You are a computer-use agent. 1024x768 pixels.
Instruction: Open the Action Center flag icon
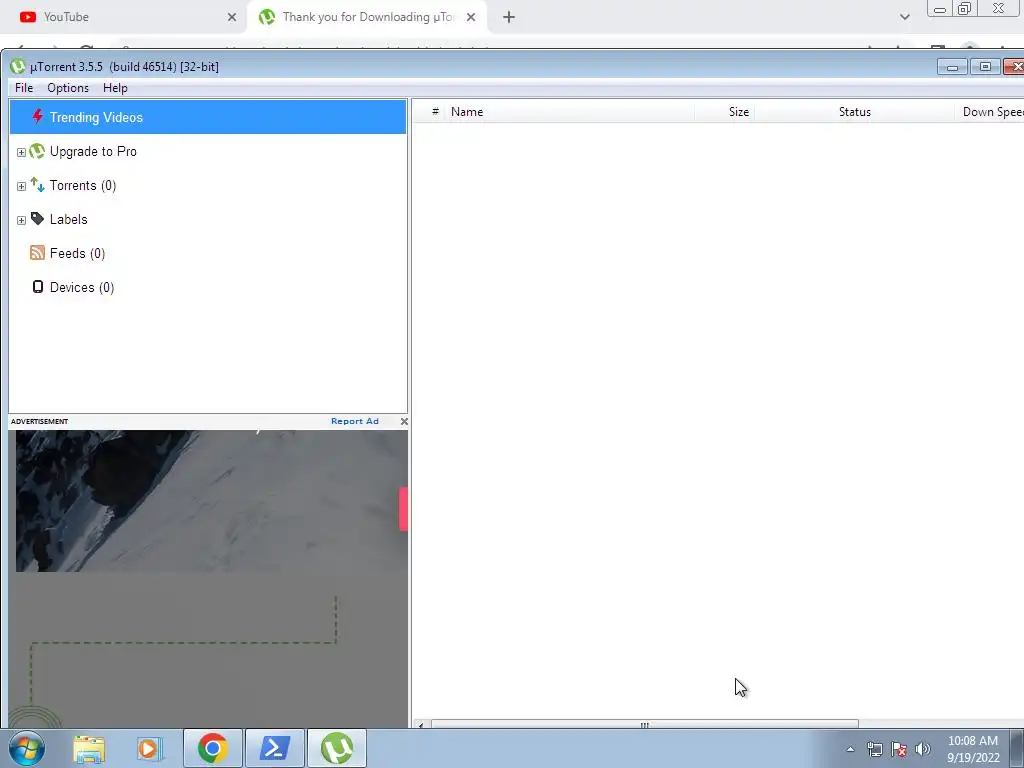[x=899, y=749]
